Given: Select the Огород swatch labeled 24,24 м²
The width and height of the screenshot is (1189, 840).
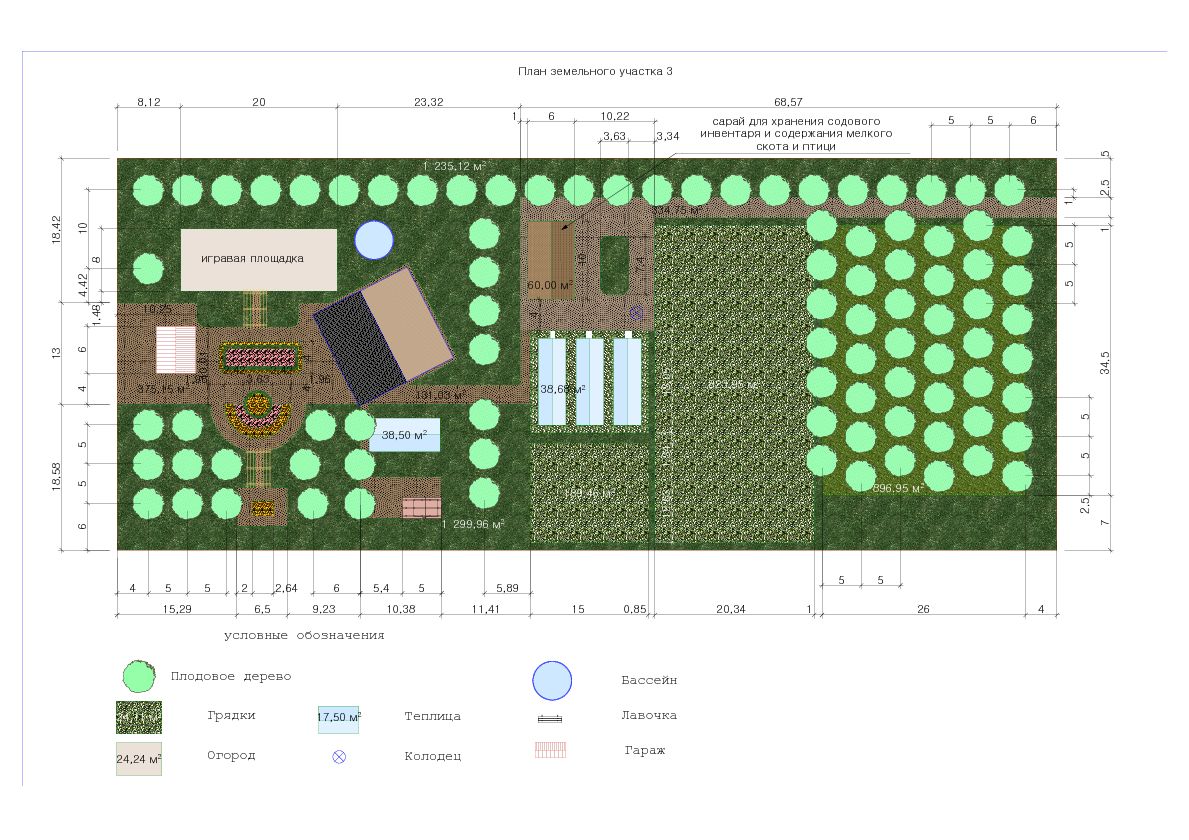Looking at the screenshot, I should coord(139,759).
